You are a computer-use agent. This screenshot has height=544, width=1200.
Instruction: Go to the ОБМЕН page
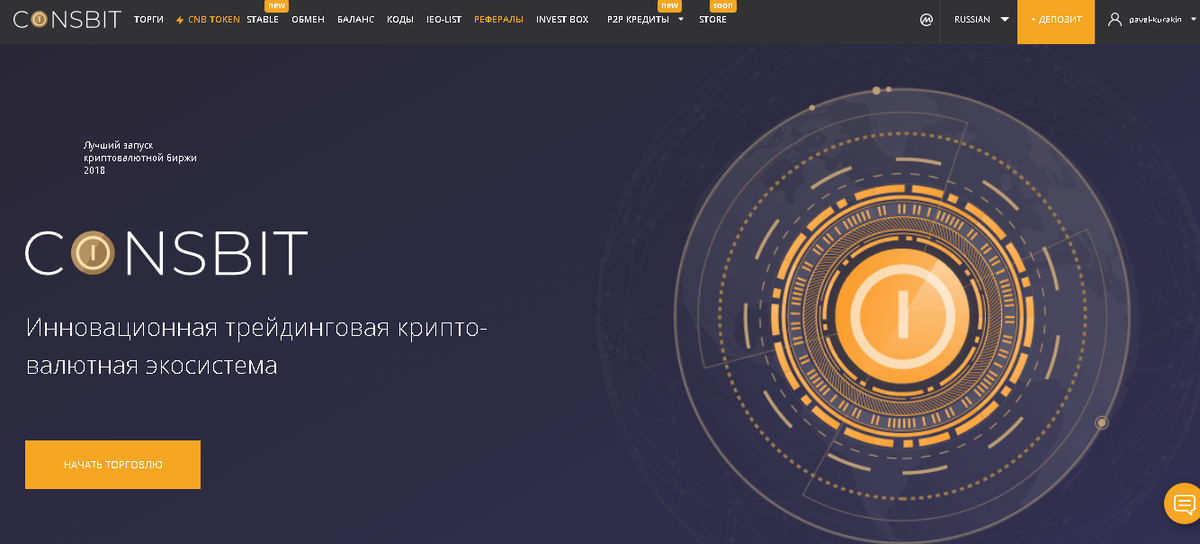tap(308, 19)
